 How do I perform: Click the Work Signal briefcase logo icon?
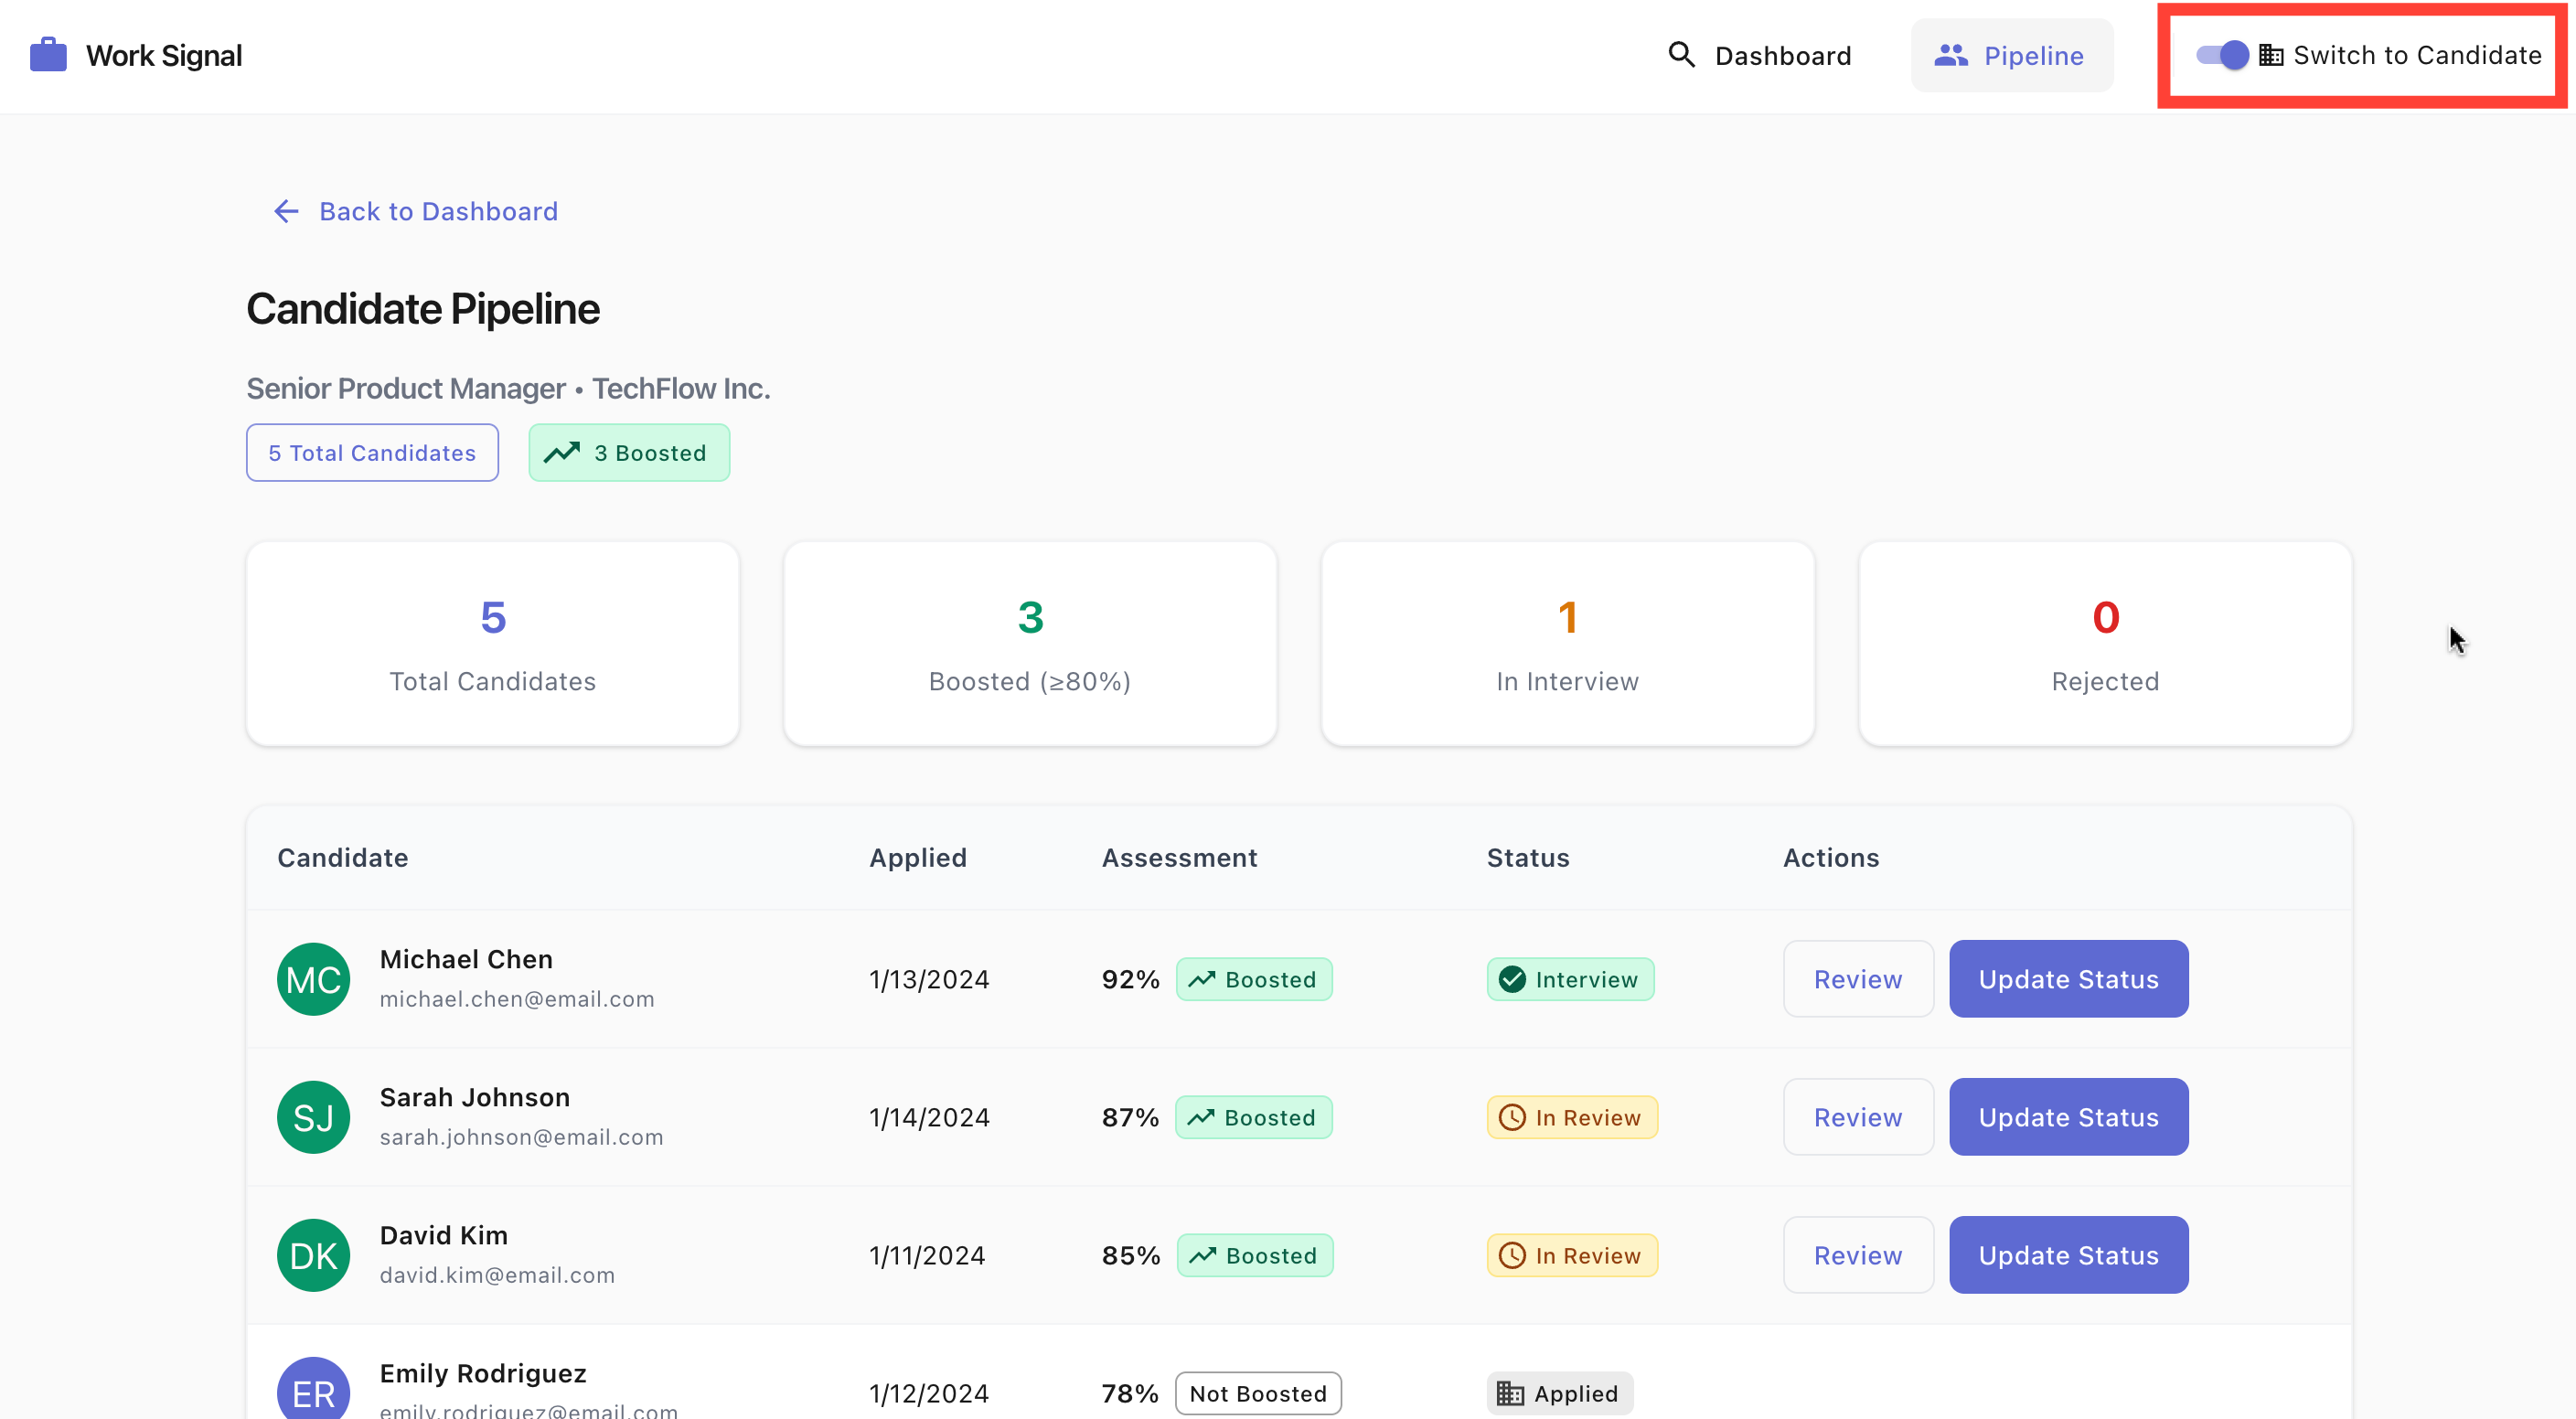click(x=48, y=55)
